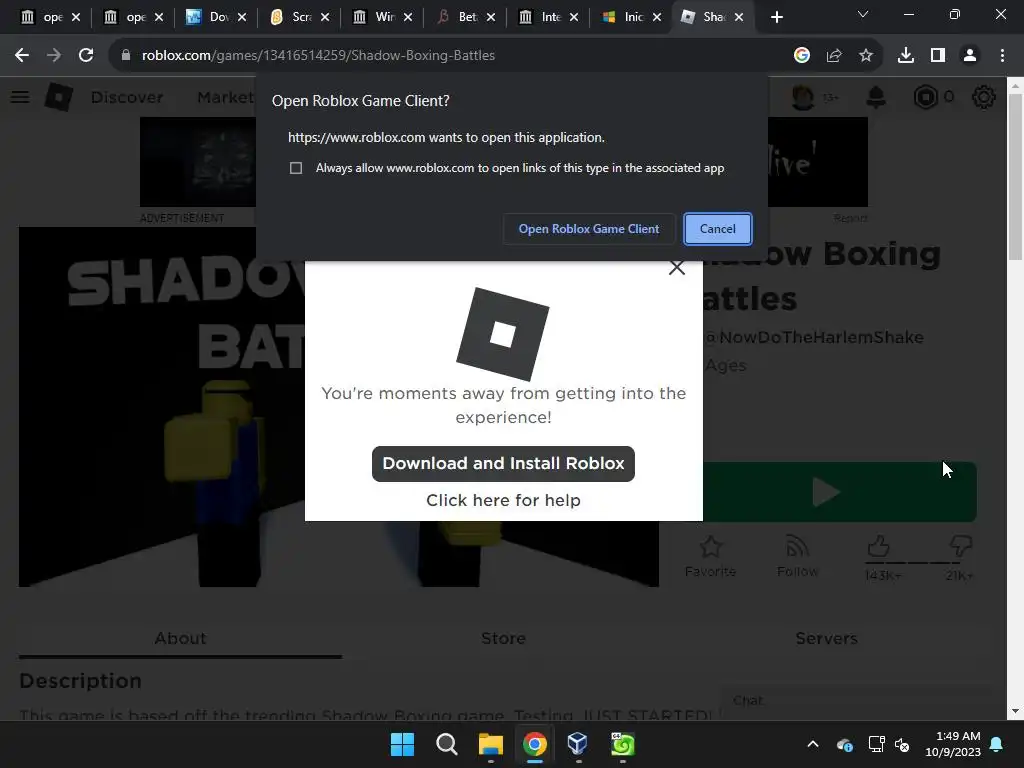Dislike the game with thumbs down
This screenshot has height=768, width=1024.
coord(960,546)
